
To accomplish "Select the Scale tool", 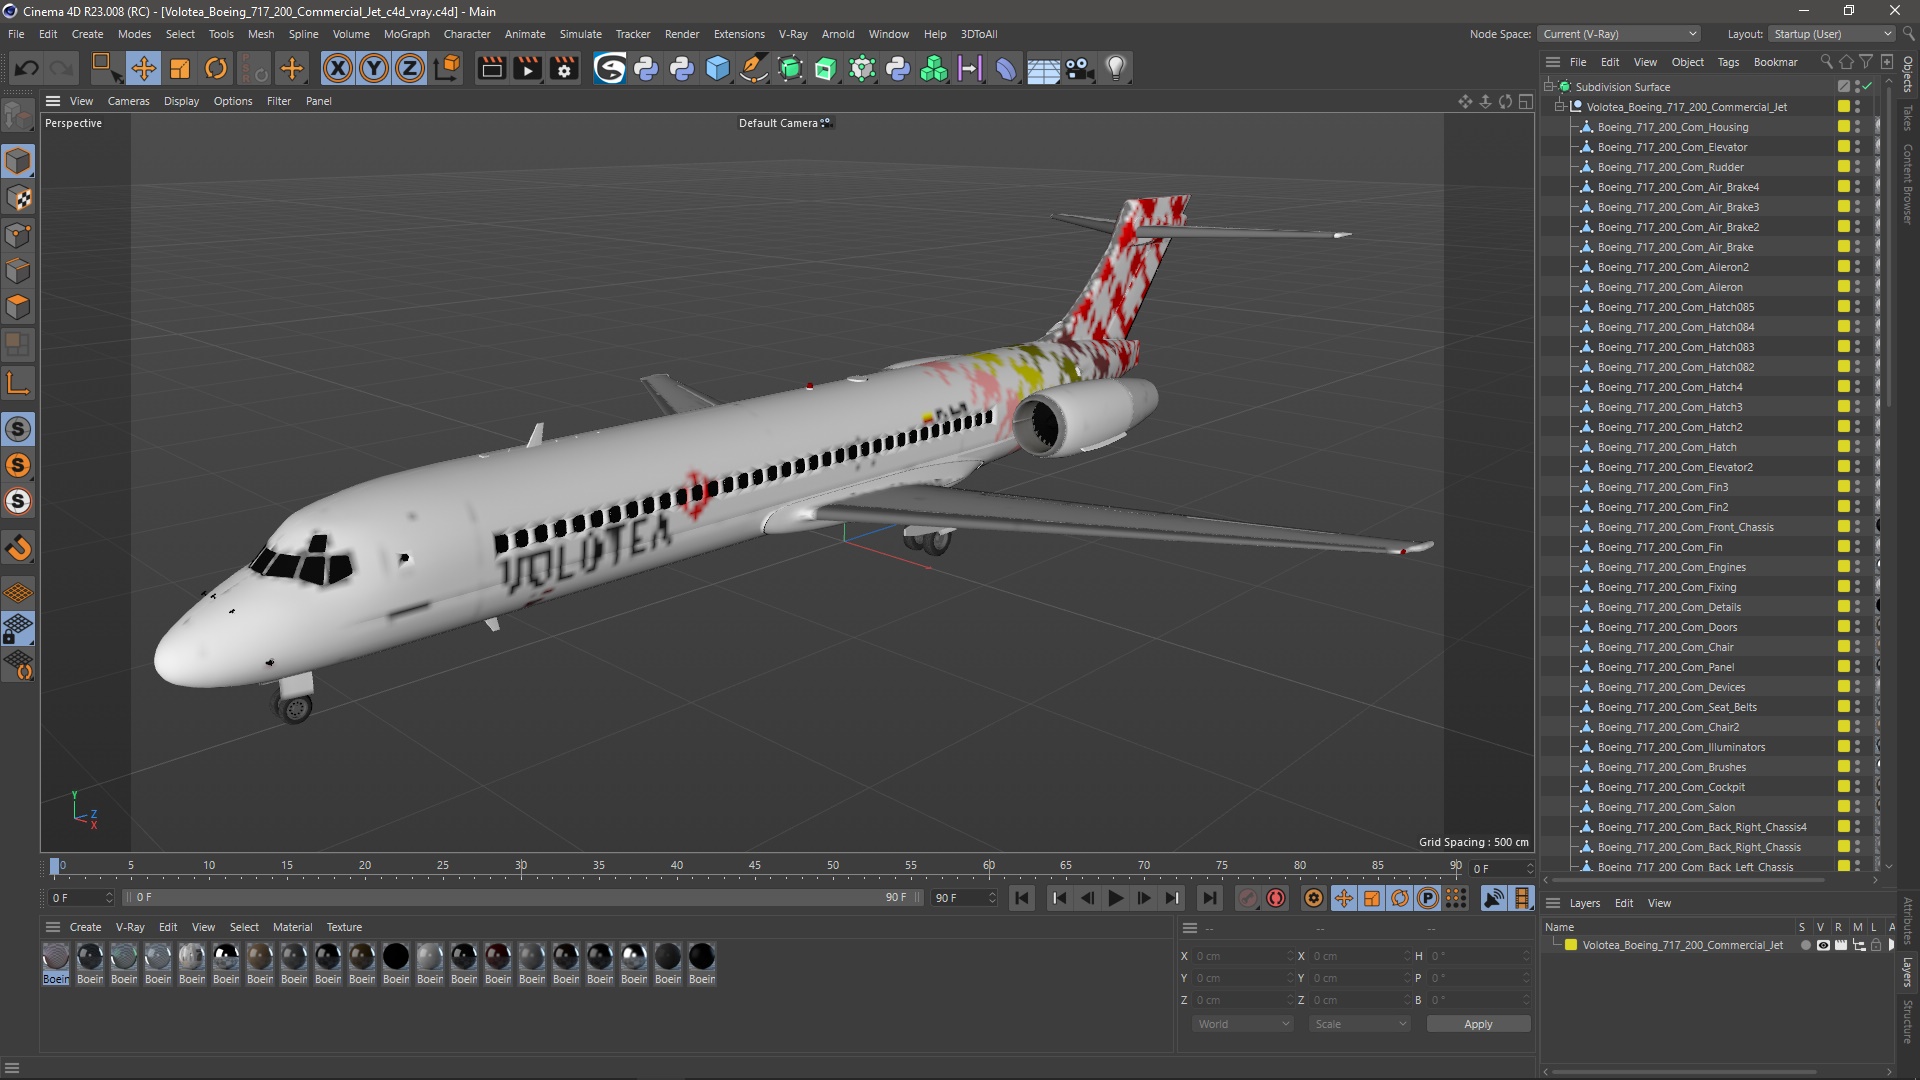I will click(180, 68).
